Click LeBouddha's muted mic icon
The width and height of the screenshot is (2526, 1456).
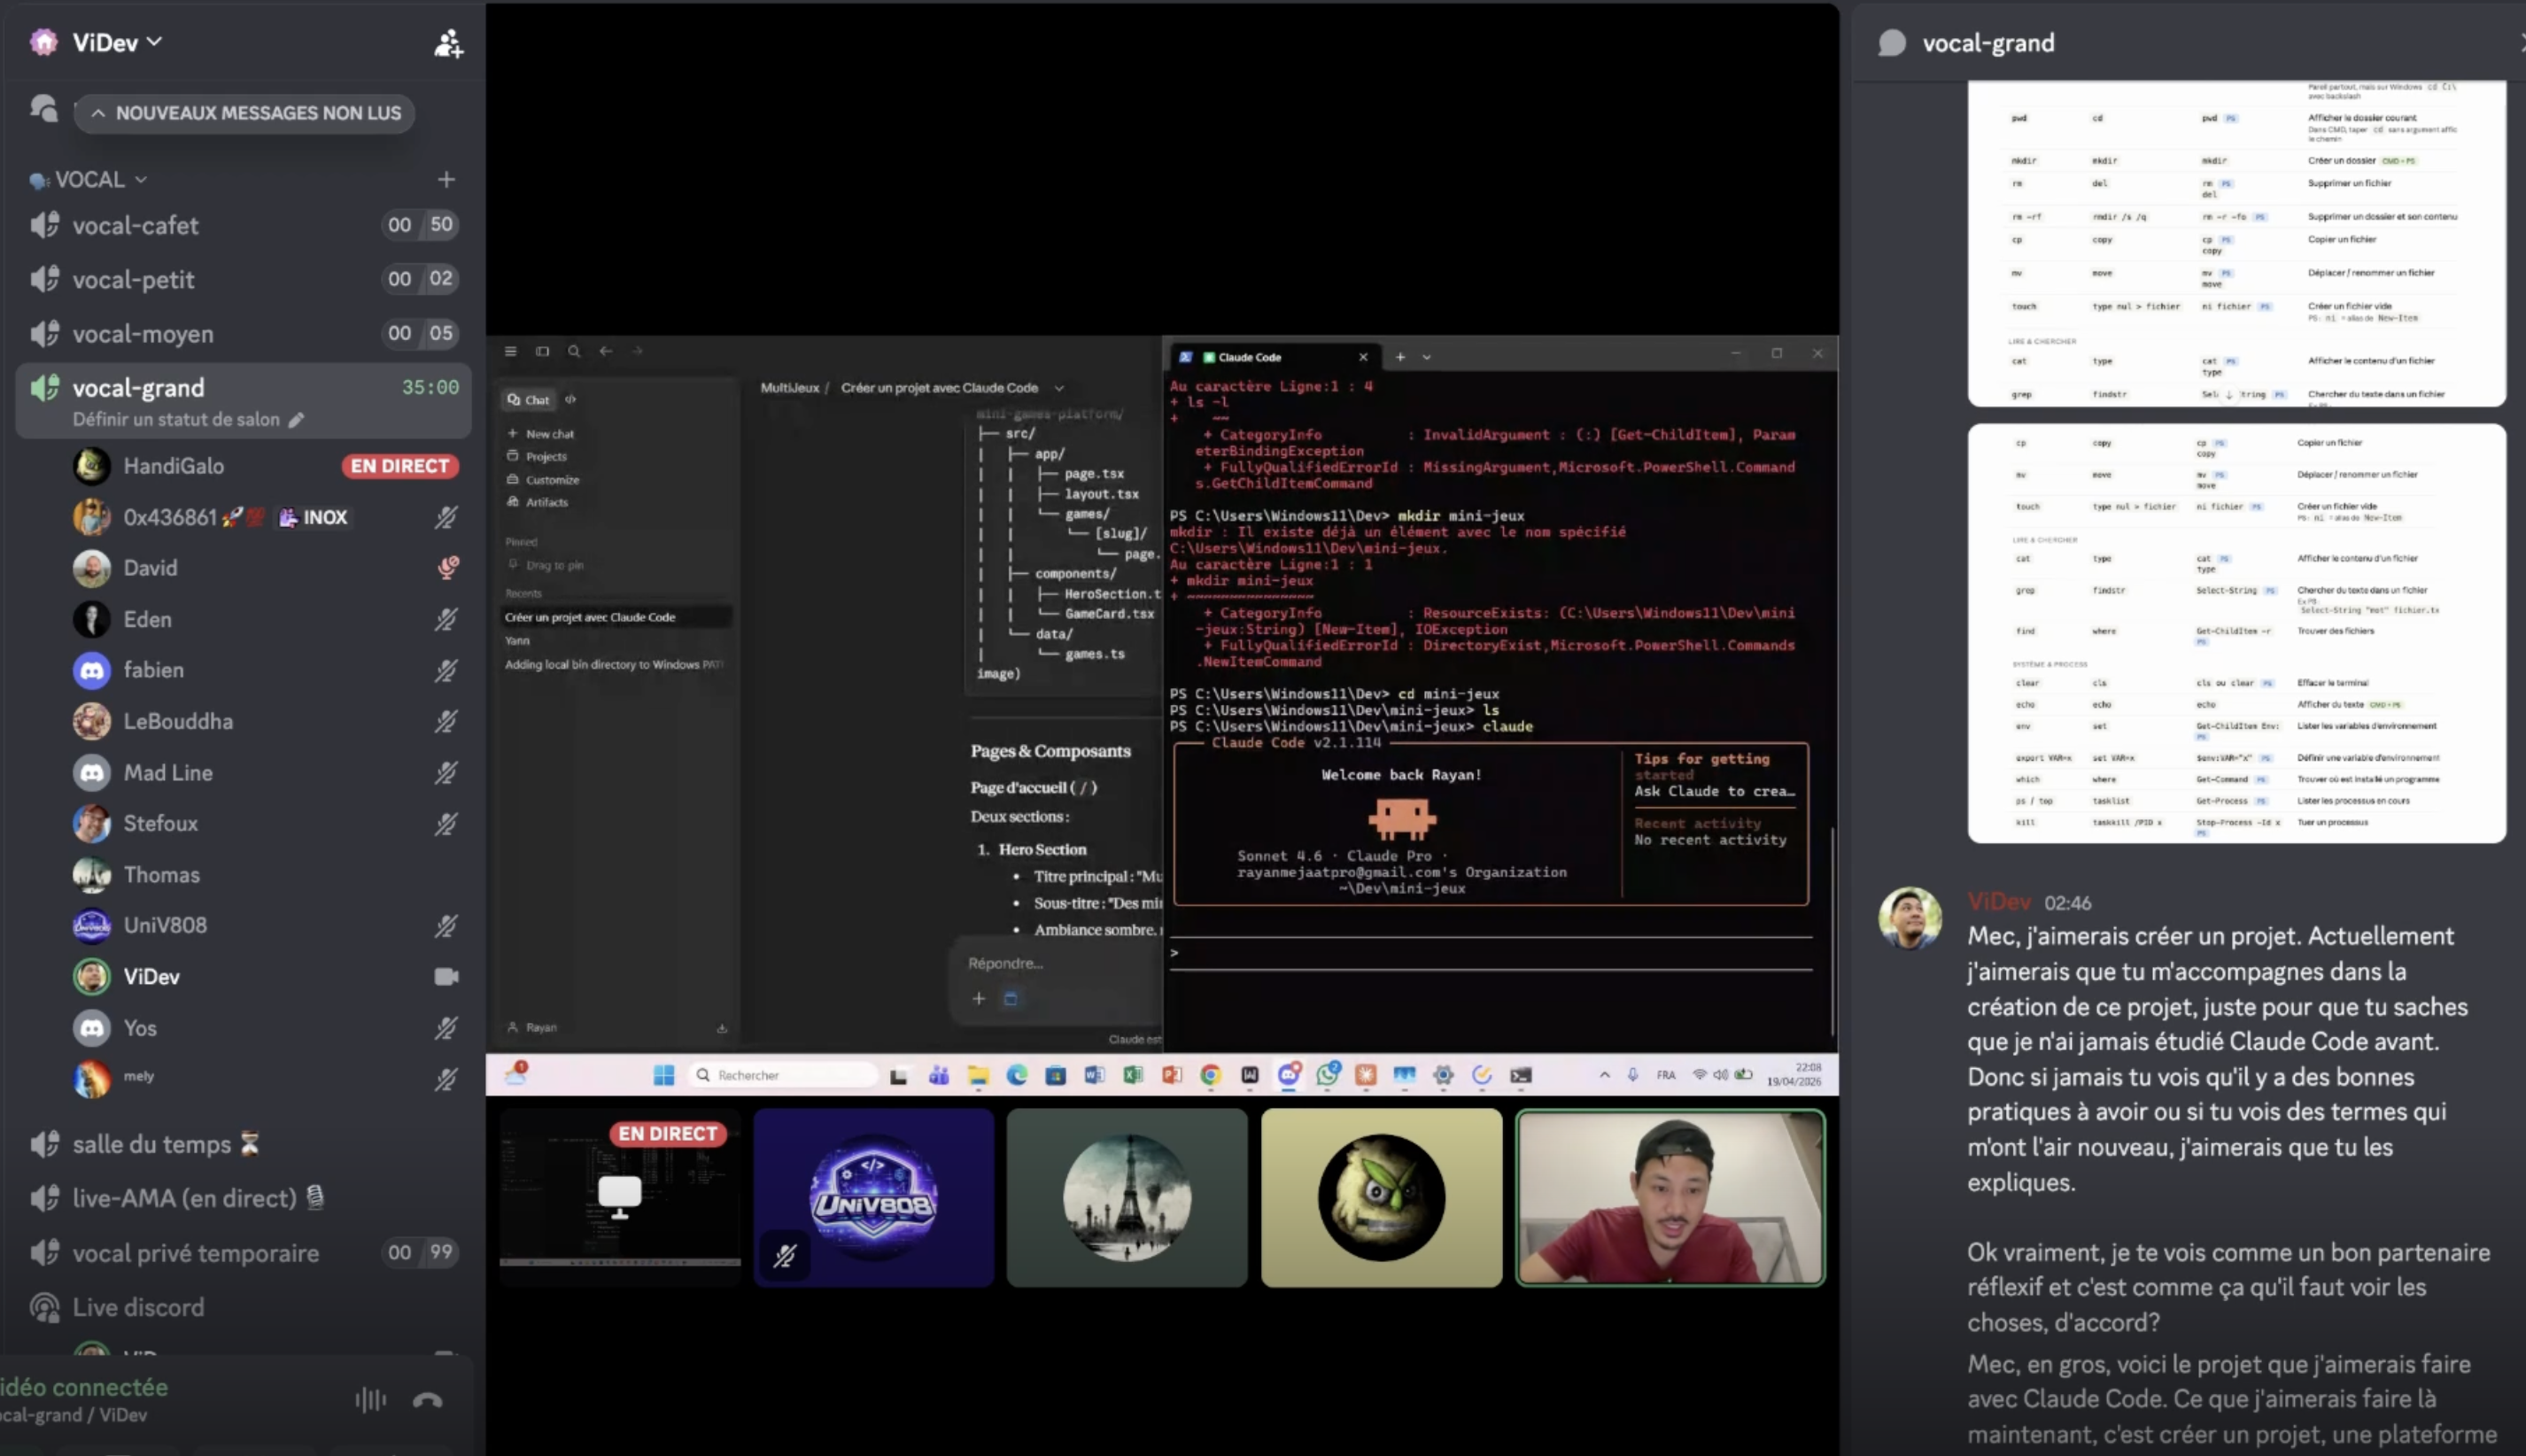click(446, 721)
